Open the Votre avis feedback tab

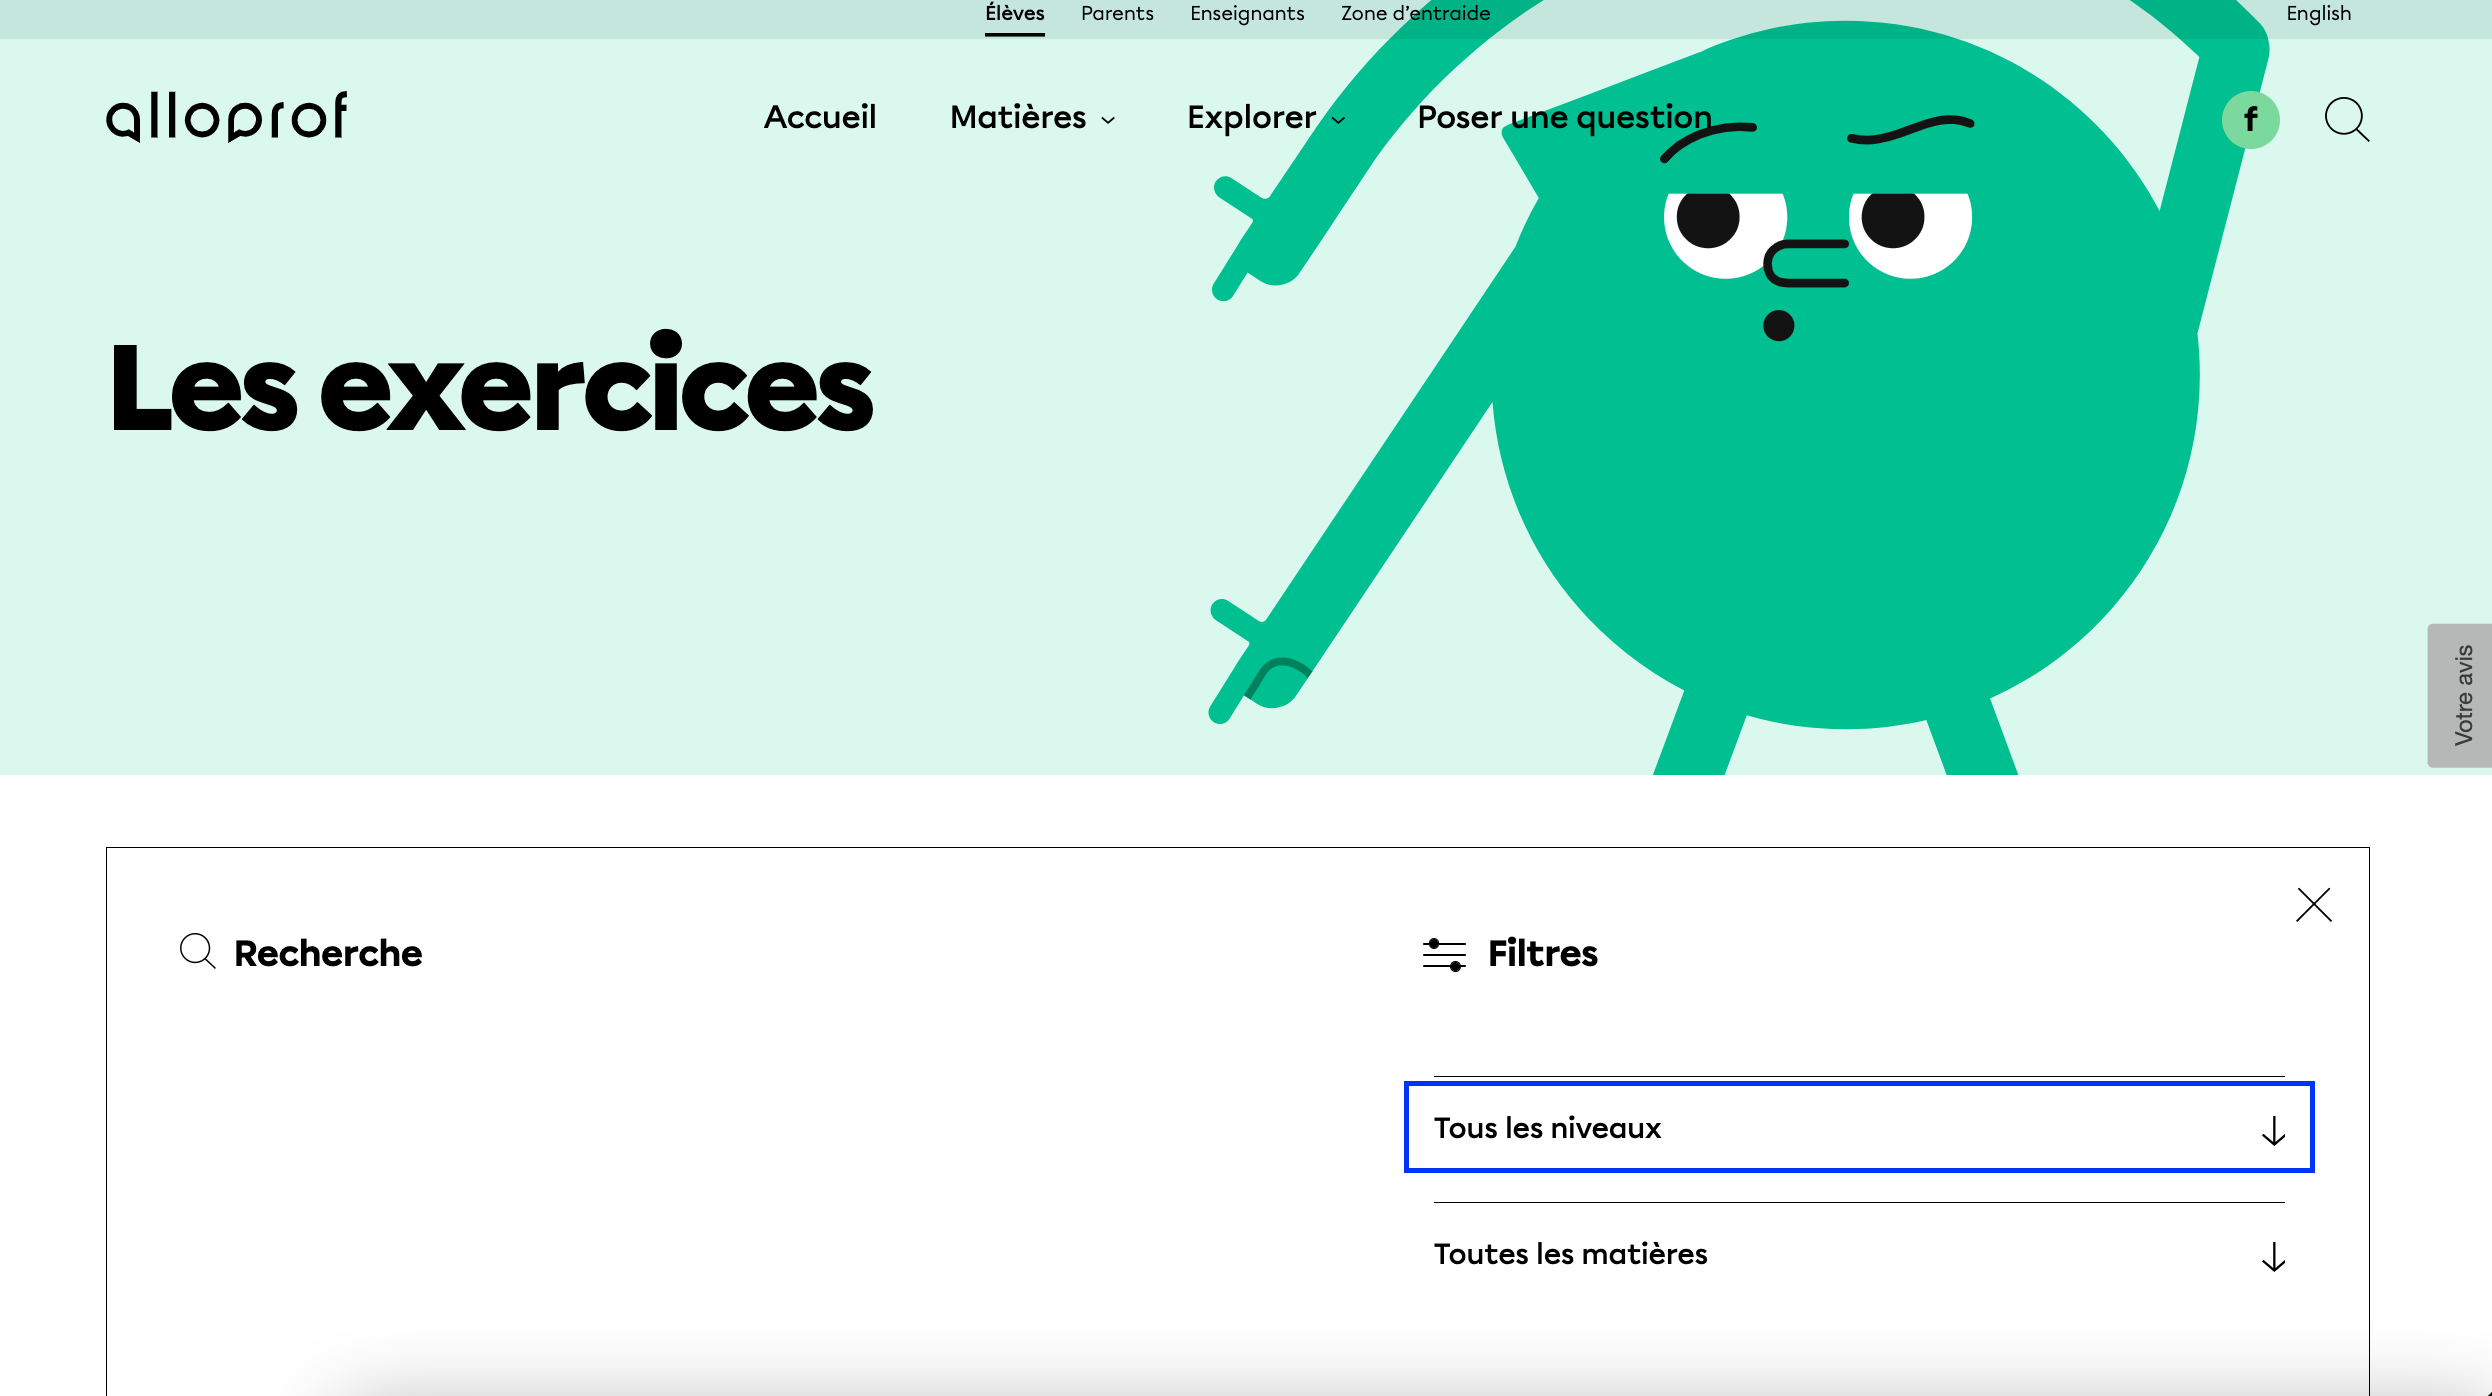[x=2462, y=695]
